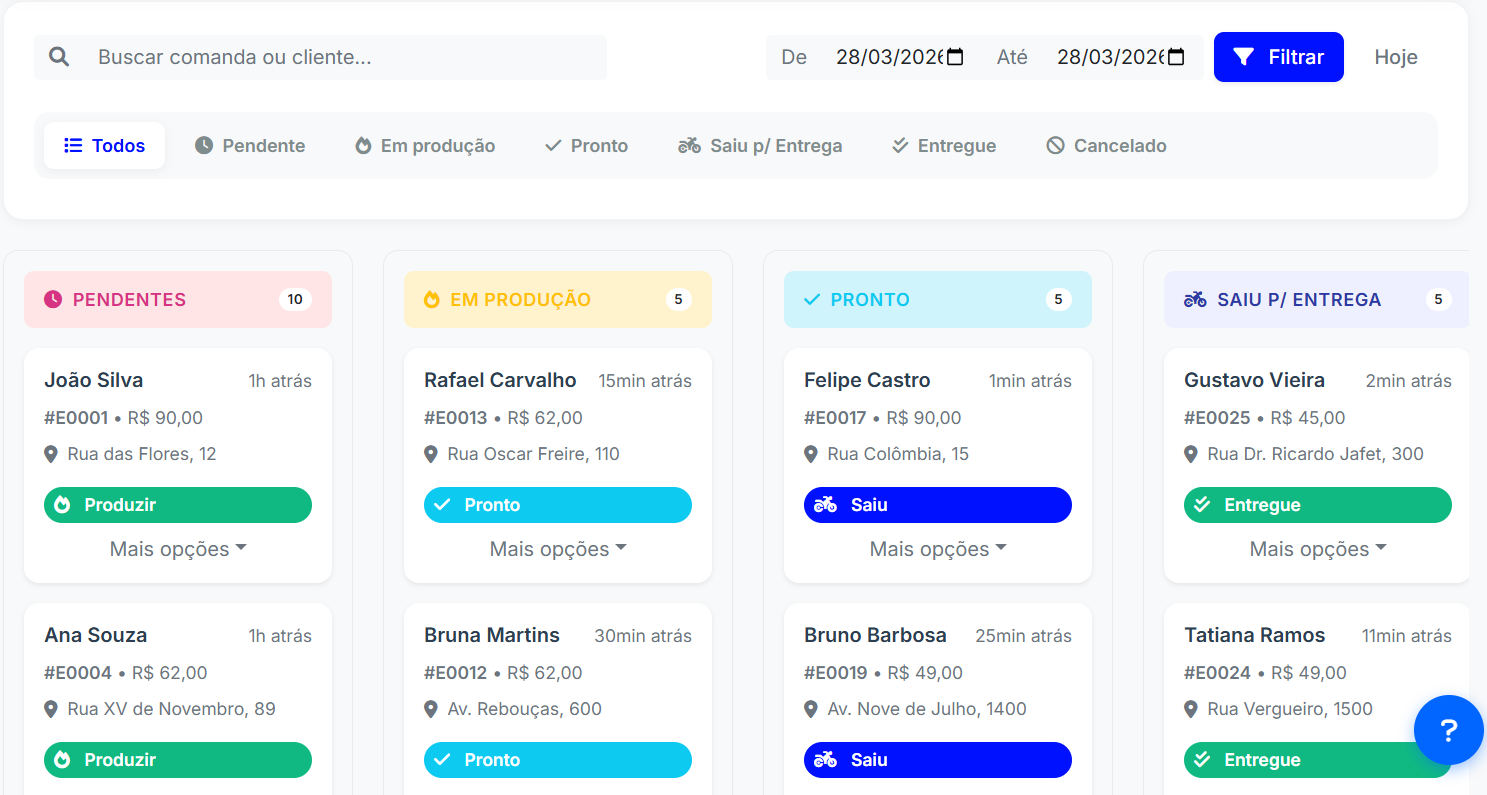The image size is (1487, 795).
Task: Click the Até end date input
Action: [x=1121, y=57]
